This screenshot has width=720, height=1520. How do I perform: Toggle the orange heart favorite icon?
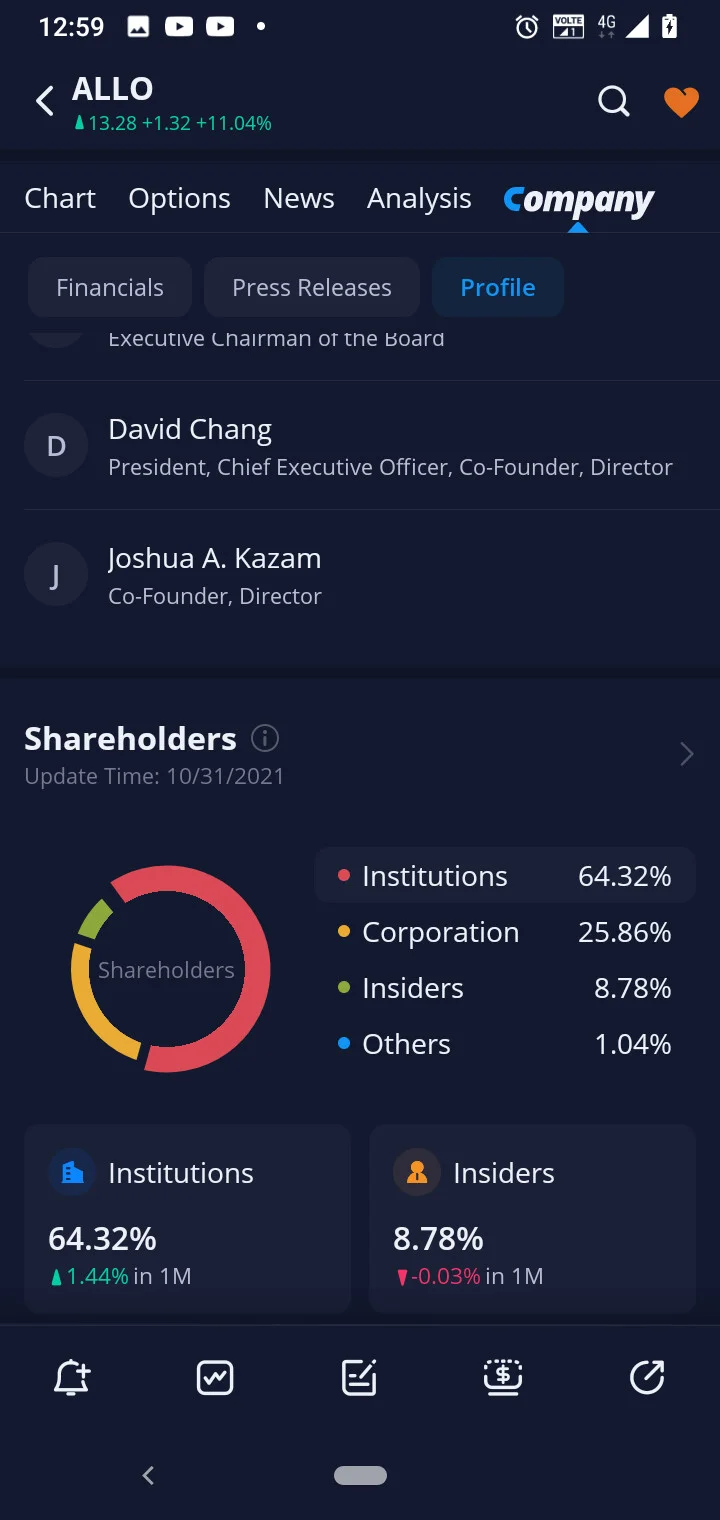pos(681,102)
